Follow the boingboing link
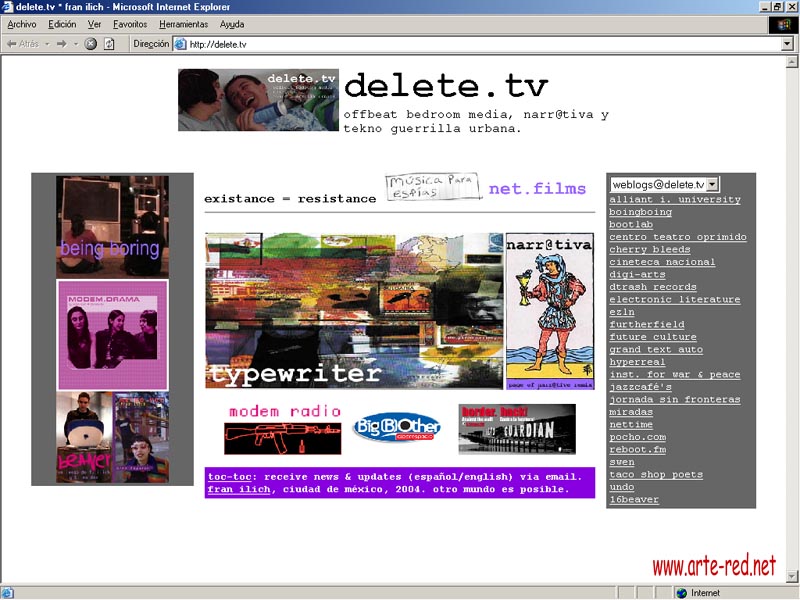This screenshot has width=800, height=600. tap(640, 212)
